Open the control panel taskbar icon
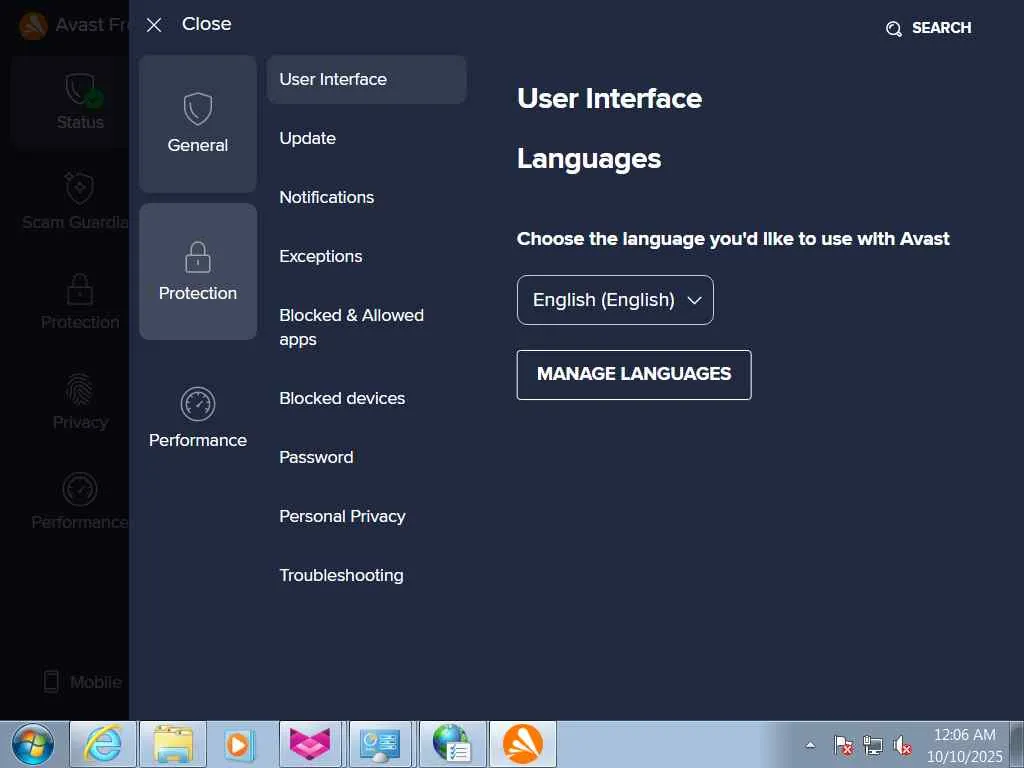1024x768 pixels. pos(380,744)
